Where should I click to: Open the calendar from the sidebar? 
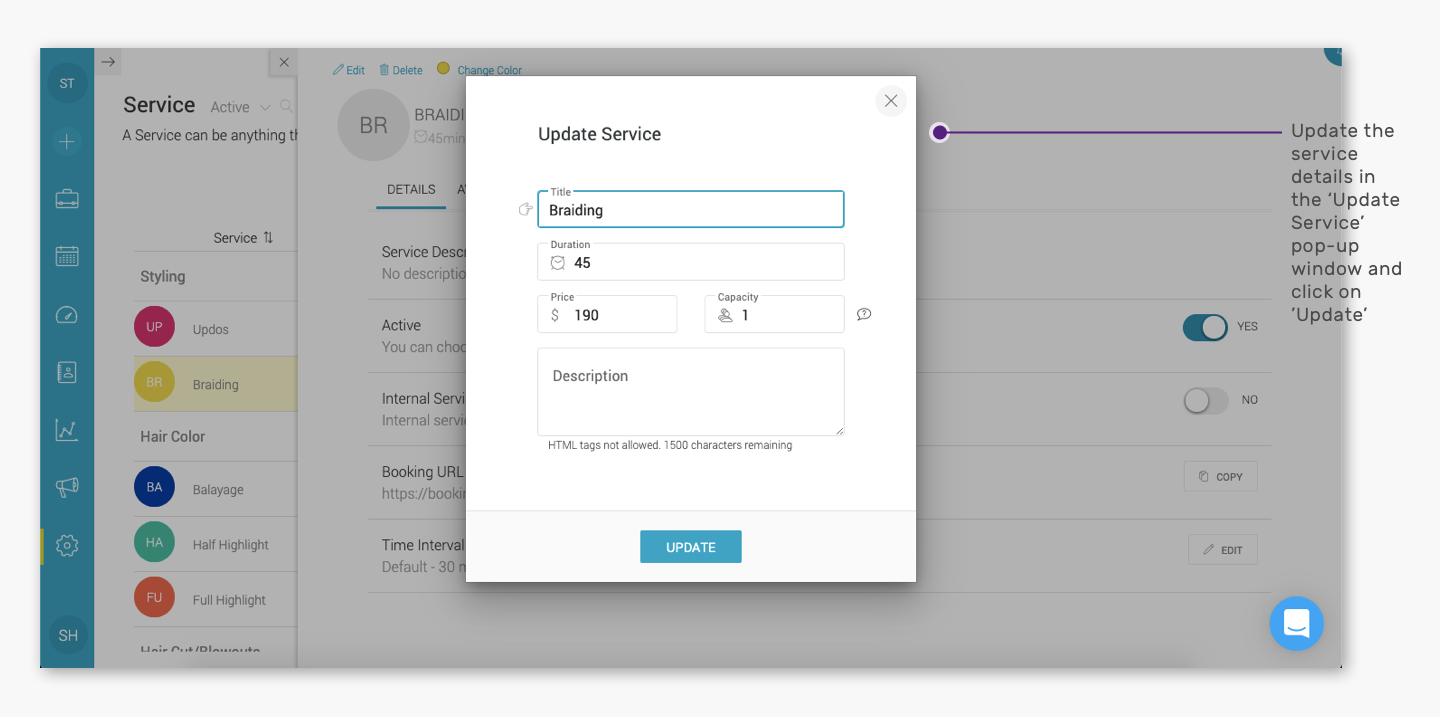(67, 256)
